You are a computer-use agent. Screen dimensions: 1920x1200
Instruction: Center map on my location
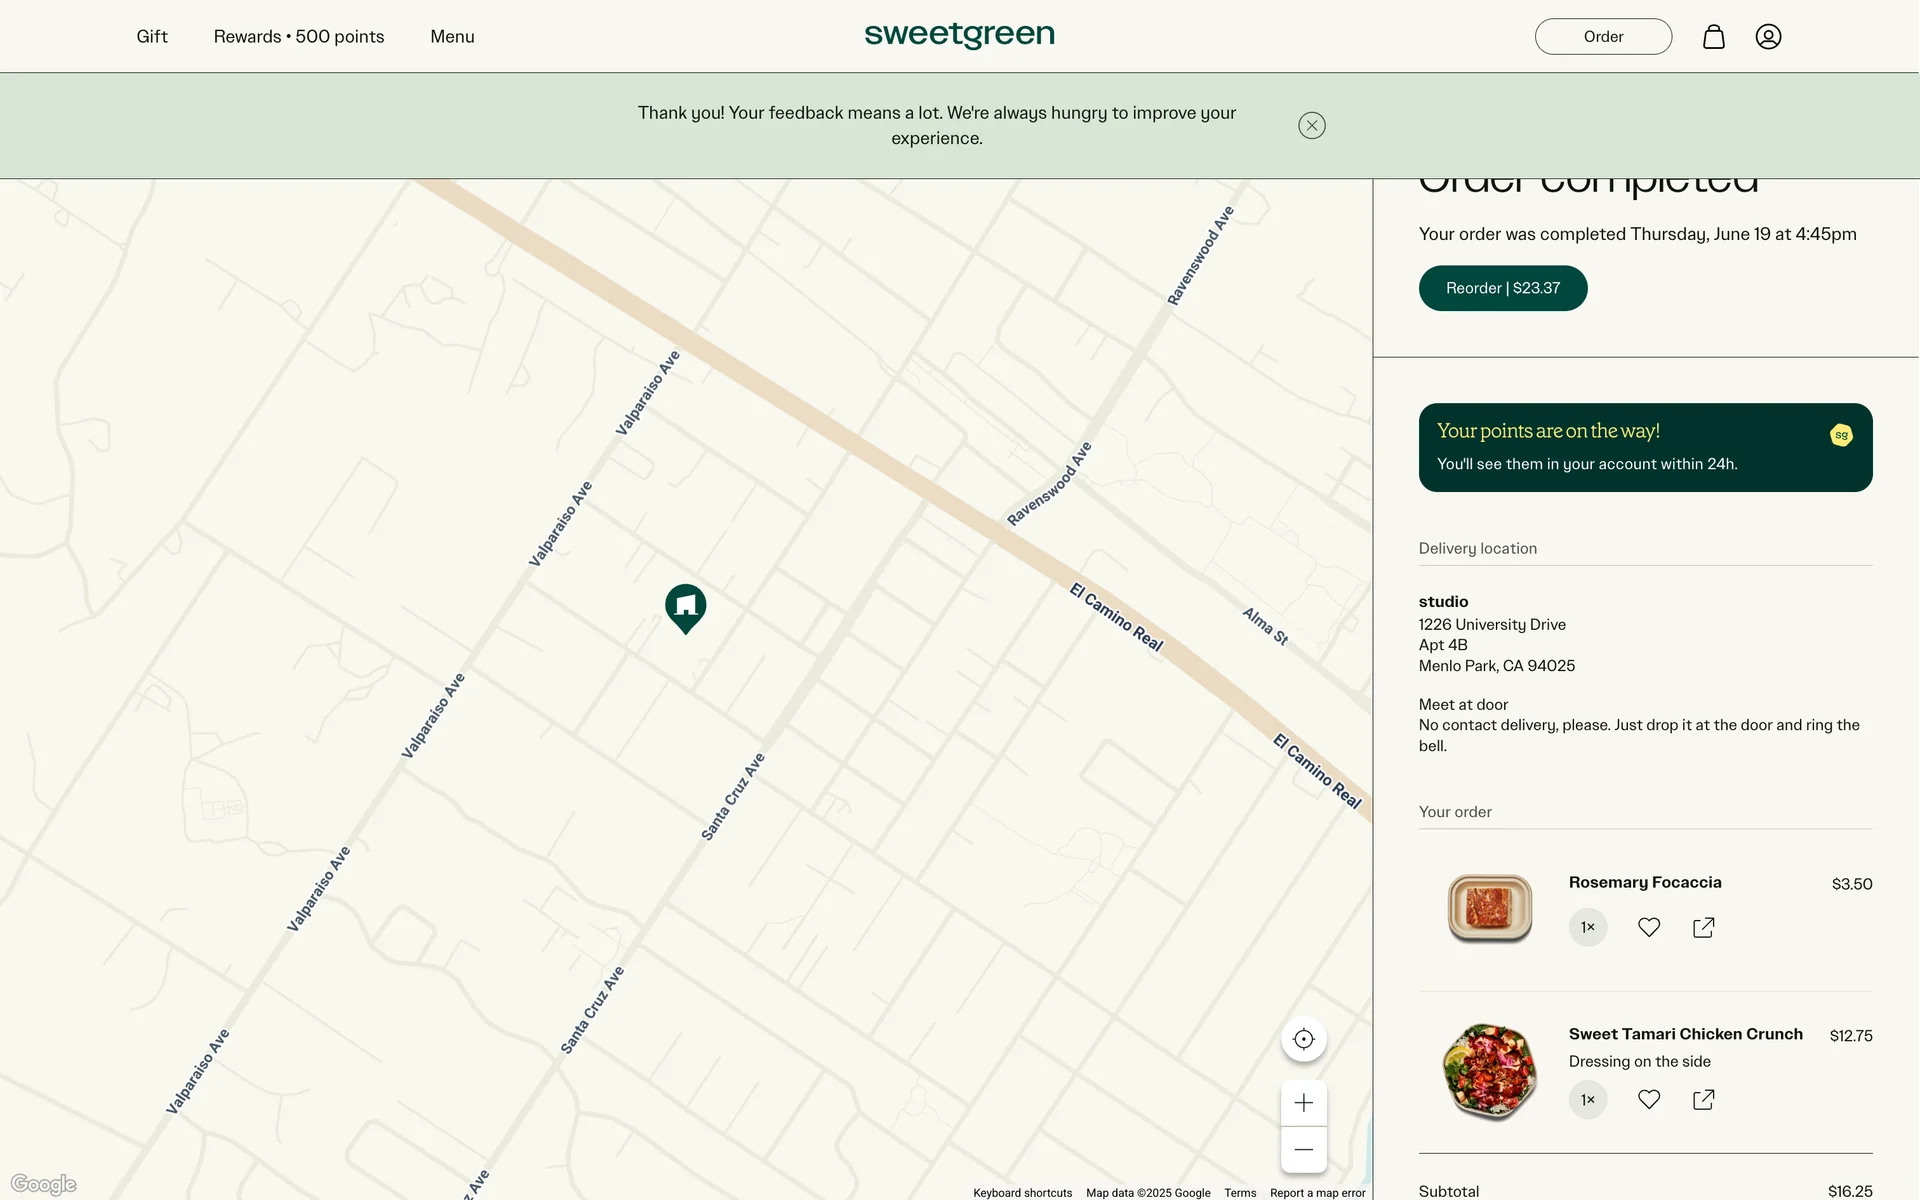coord(1303,1039)
